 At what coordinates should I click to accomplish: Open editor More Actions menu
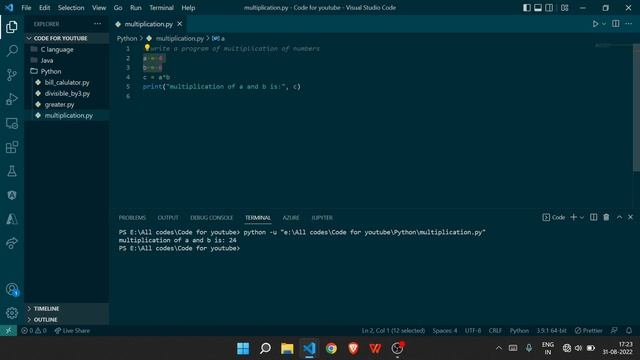coord(629,24)
